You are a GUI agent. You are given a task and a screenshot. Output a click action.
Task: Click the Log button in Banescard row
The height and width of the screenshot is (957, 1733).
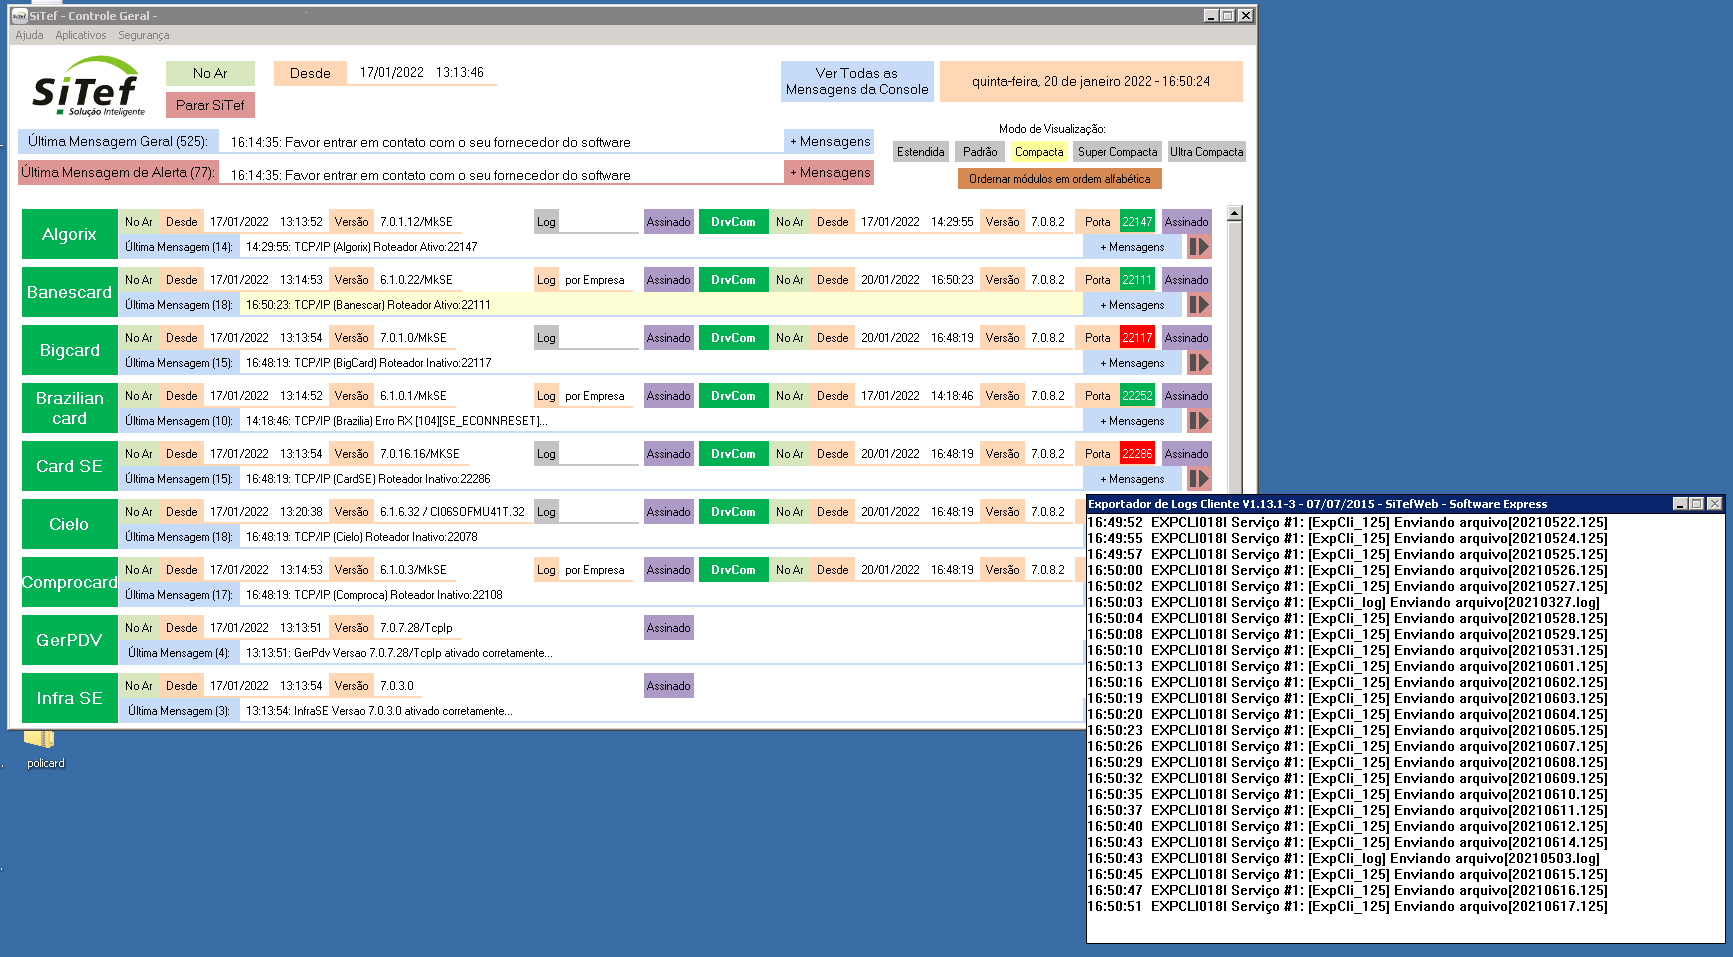pyautogui.click(x=546, y=280)
